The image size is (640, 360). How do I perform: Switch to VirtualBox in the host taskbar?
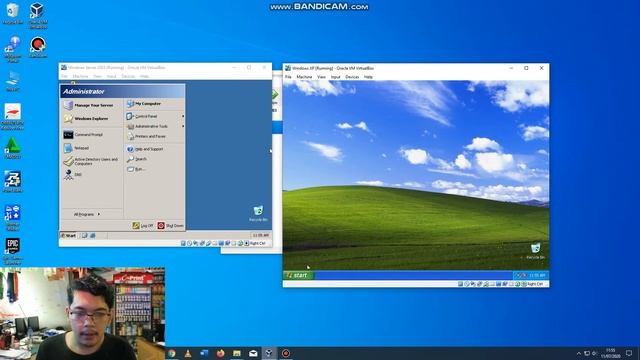(269, 353)
